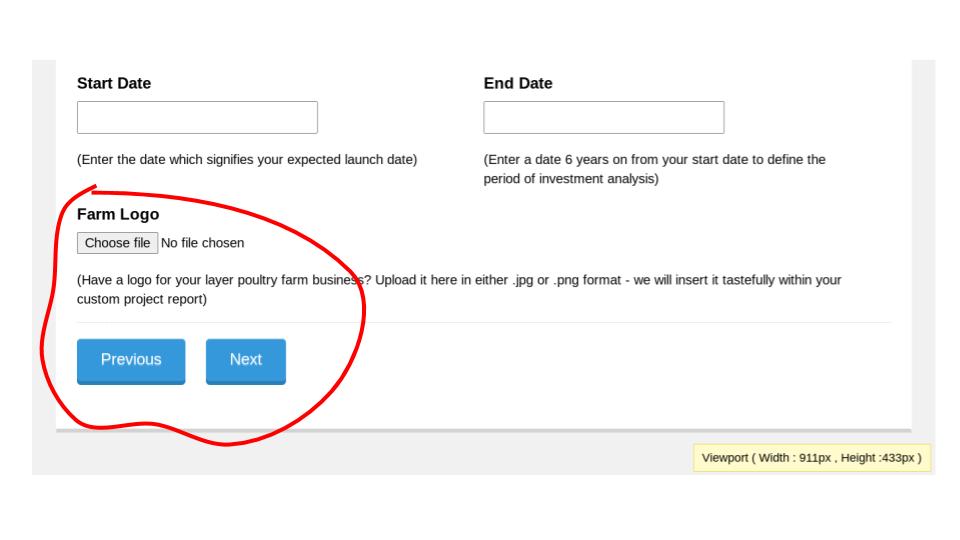Click the '.png' word in logo instructions
The height and width of the screenshot is (540, 960).
coord(566,280)
